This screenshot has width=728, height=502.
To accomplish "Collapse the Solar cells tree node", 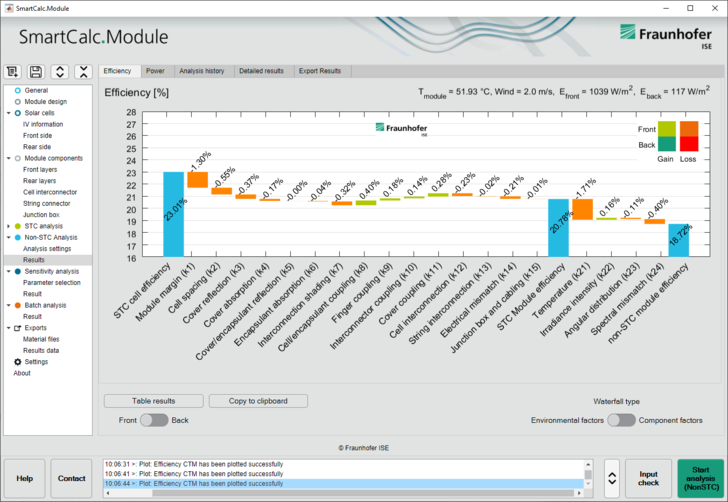I will coord(7,113).
